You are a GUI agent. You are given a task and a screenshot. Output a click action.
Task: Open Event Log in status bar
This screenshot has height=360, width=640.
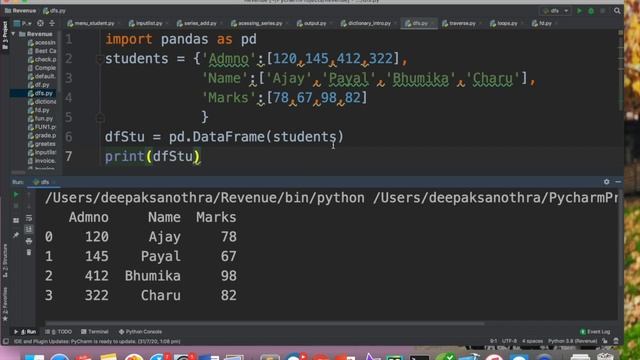click(x=596, y=332)
